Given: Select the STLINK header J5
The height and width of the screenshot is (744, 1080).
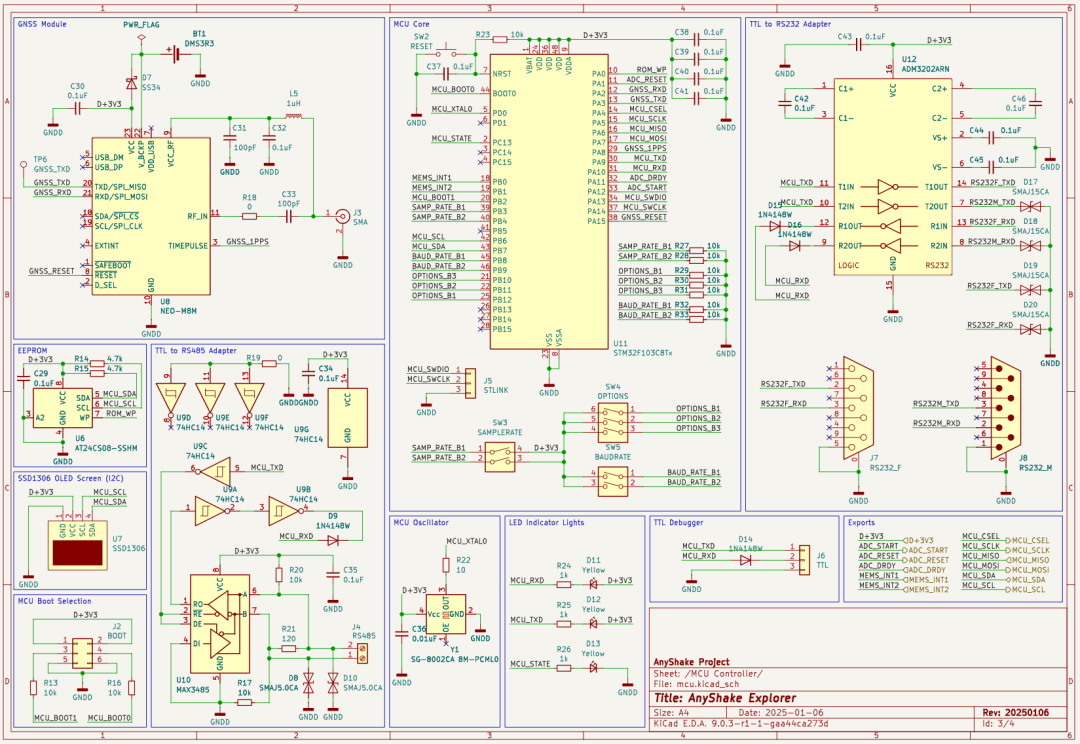Looking at the screenshot, I should pos(470,383).
